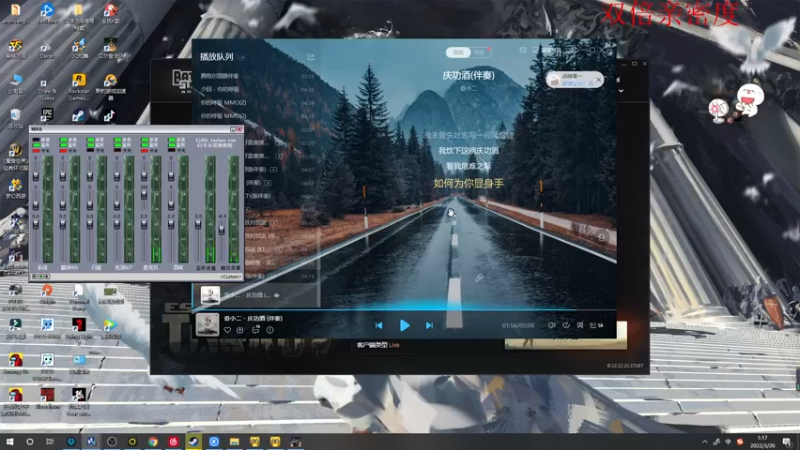This screenshot has height=450, width=800.
Task: Click the player volume speaker icon
Action: coord(552,325)
